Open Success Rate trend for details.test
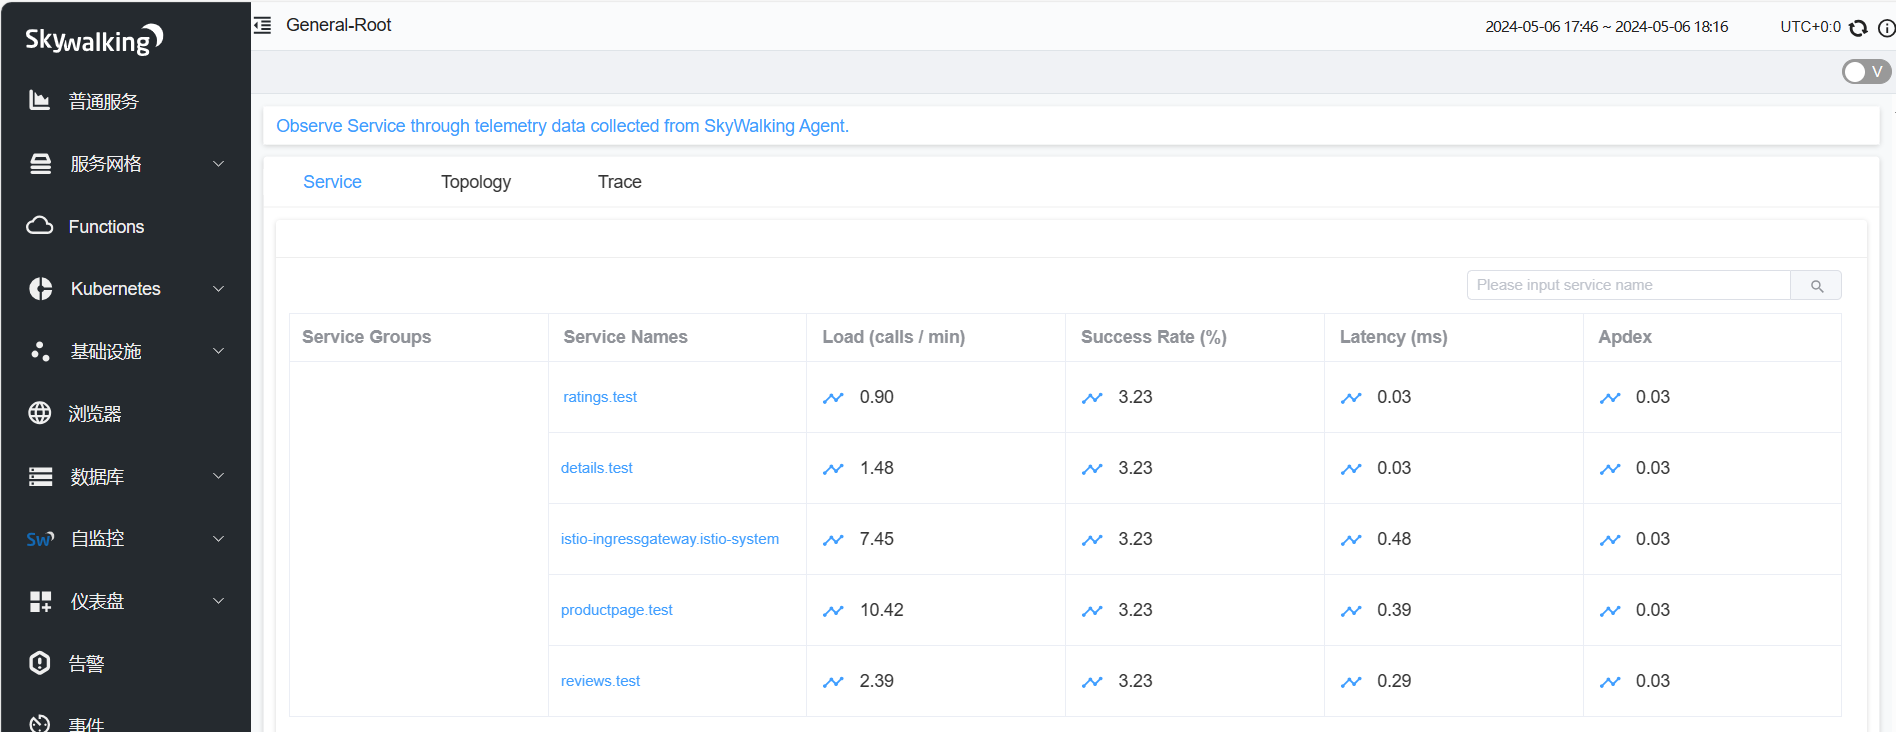The width and height of the screenshot is (1896, 732). click(1092, 469)
